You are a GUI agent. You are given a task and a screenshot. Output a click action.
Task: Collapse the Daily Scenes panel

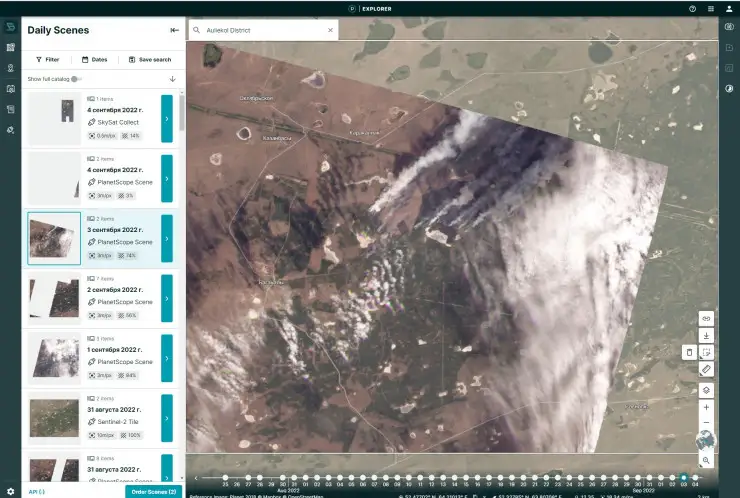coord(174,30)
